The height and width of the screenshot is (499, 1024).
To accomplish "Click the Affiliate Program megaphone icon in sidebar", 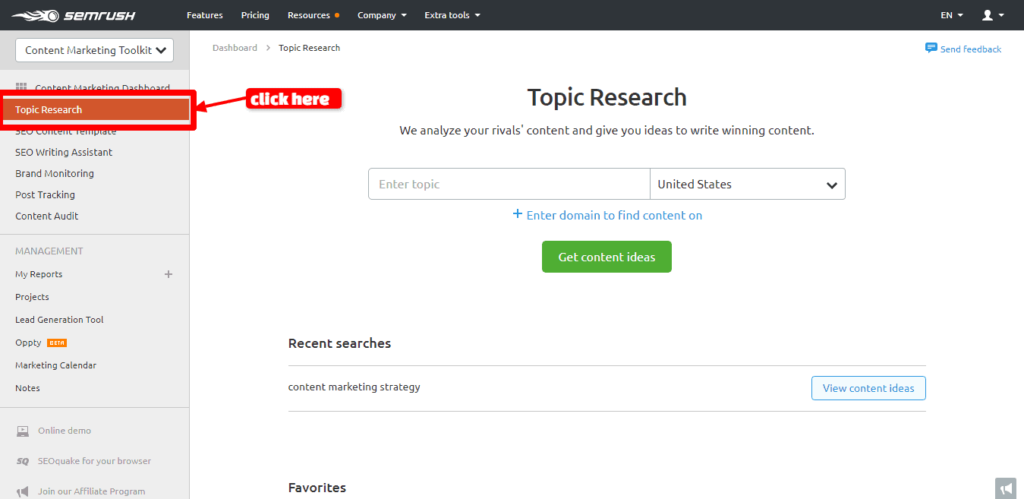I will 23,491.
